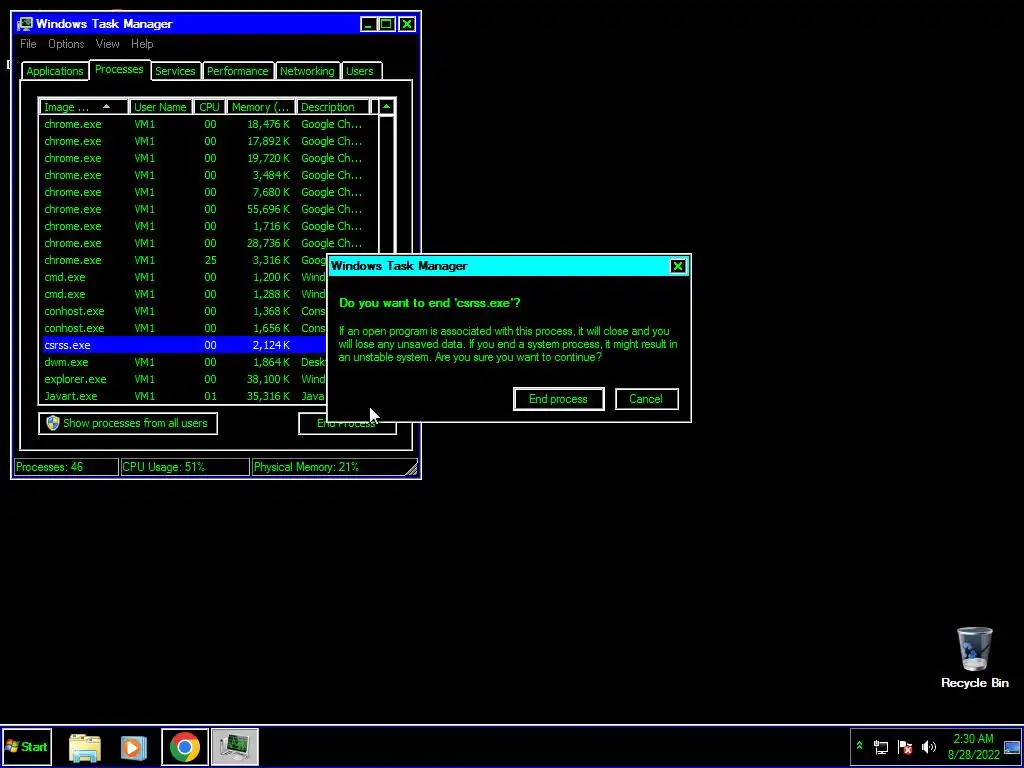Click the Task Manager taskbar icon
Image resolution: width=1024 pixels, height=768 pixels.
click(x=234, y=748)
